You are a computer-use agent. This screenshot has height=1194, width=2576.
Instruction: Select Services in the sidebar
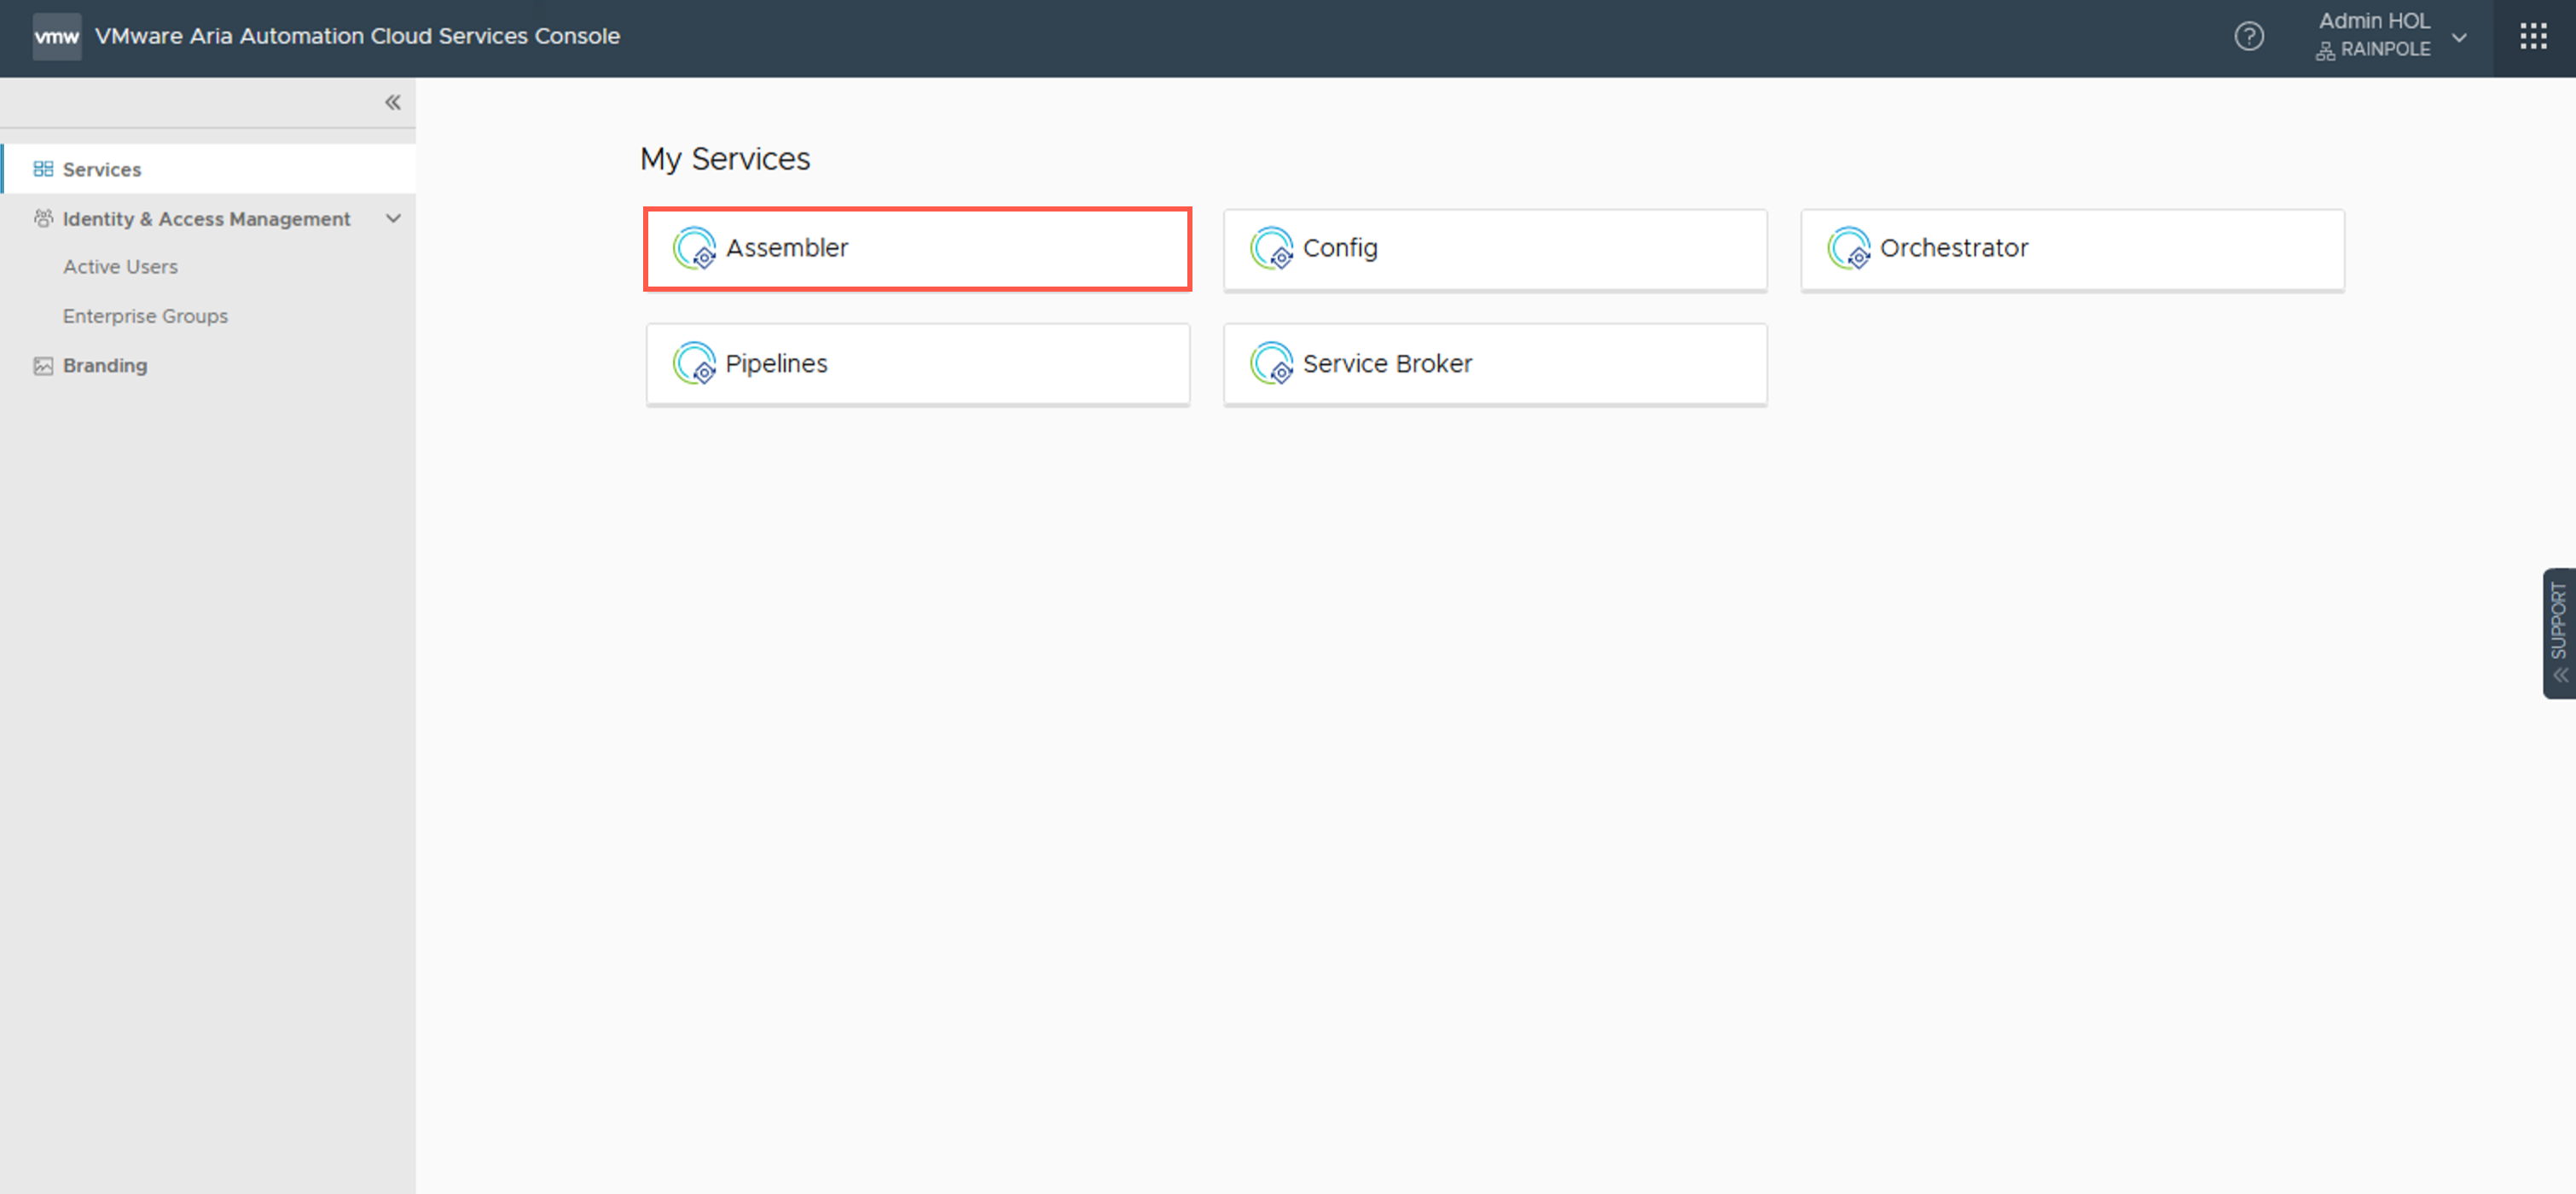[x=101, y=169]
